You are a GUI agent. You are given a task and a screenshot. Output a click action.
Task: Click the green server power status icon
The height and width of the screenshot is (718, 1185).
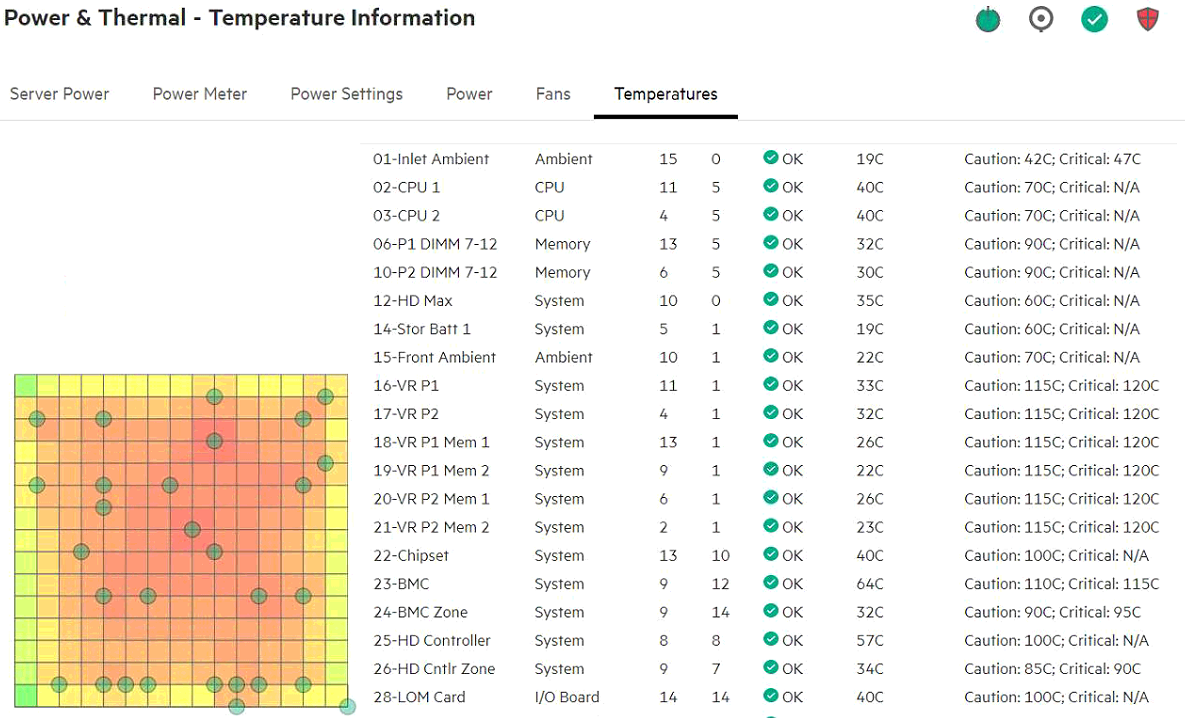point(988,20)
